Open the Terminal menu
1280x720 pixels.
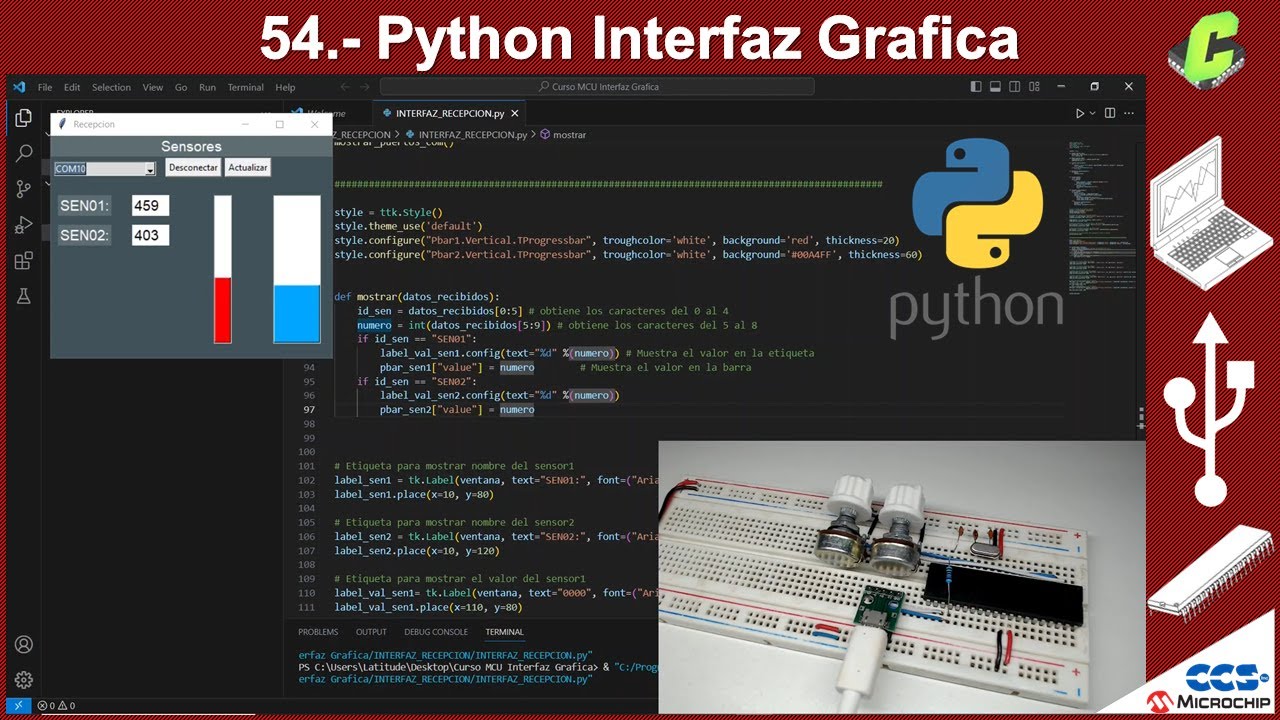click(245, 87)
